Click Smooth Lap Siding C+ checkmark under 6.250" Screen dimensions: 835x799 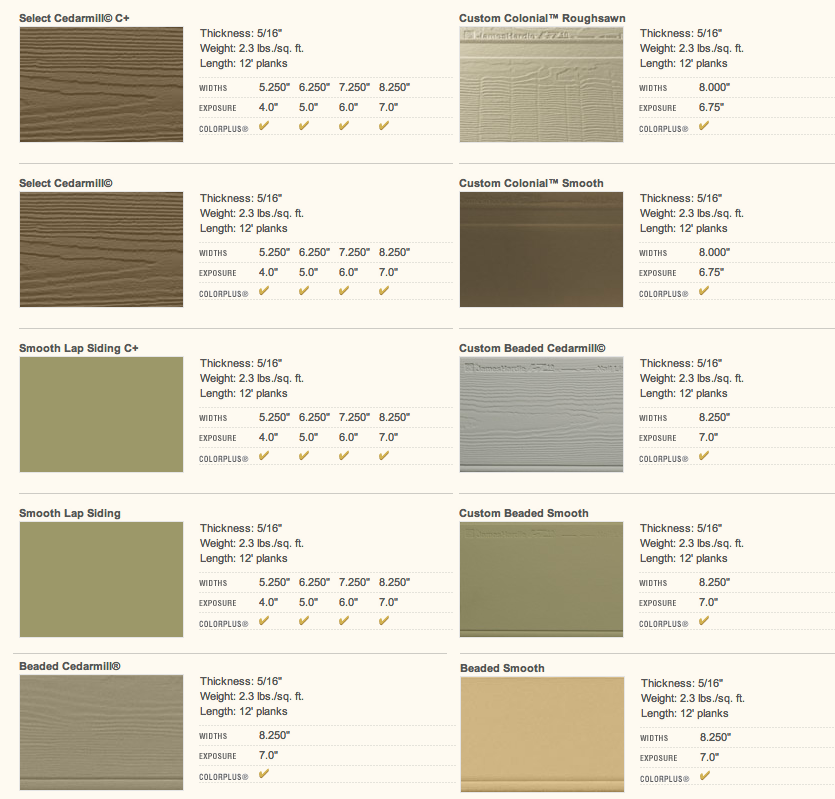(x=304, y=456)
